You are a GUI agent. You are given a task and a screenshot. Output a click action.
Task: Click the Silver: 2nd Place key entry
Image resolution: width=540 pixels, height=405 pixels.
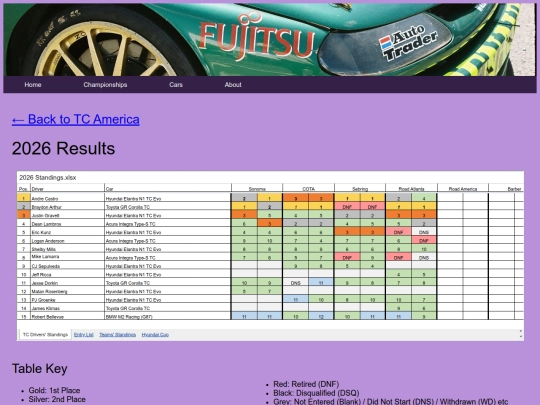pos(57,399)
